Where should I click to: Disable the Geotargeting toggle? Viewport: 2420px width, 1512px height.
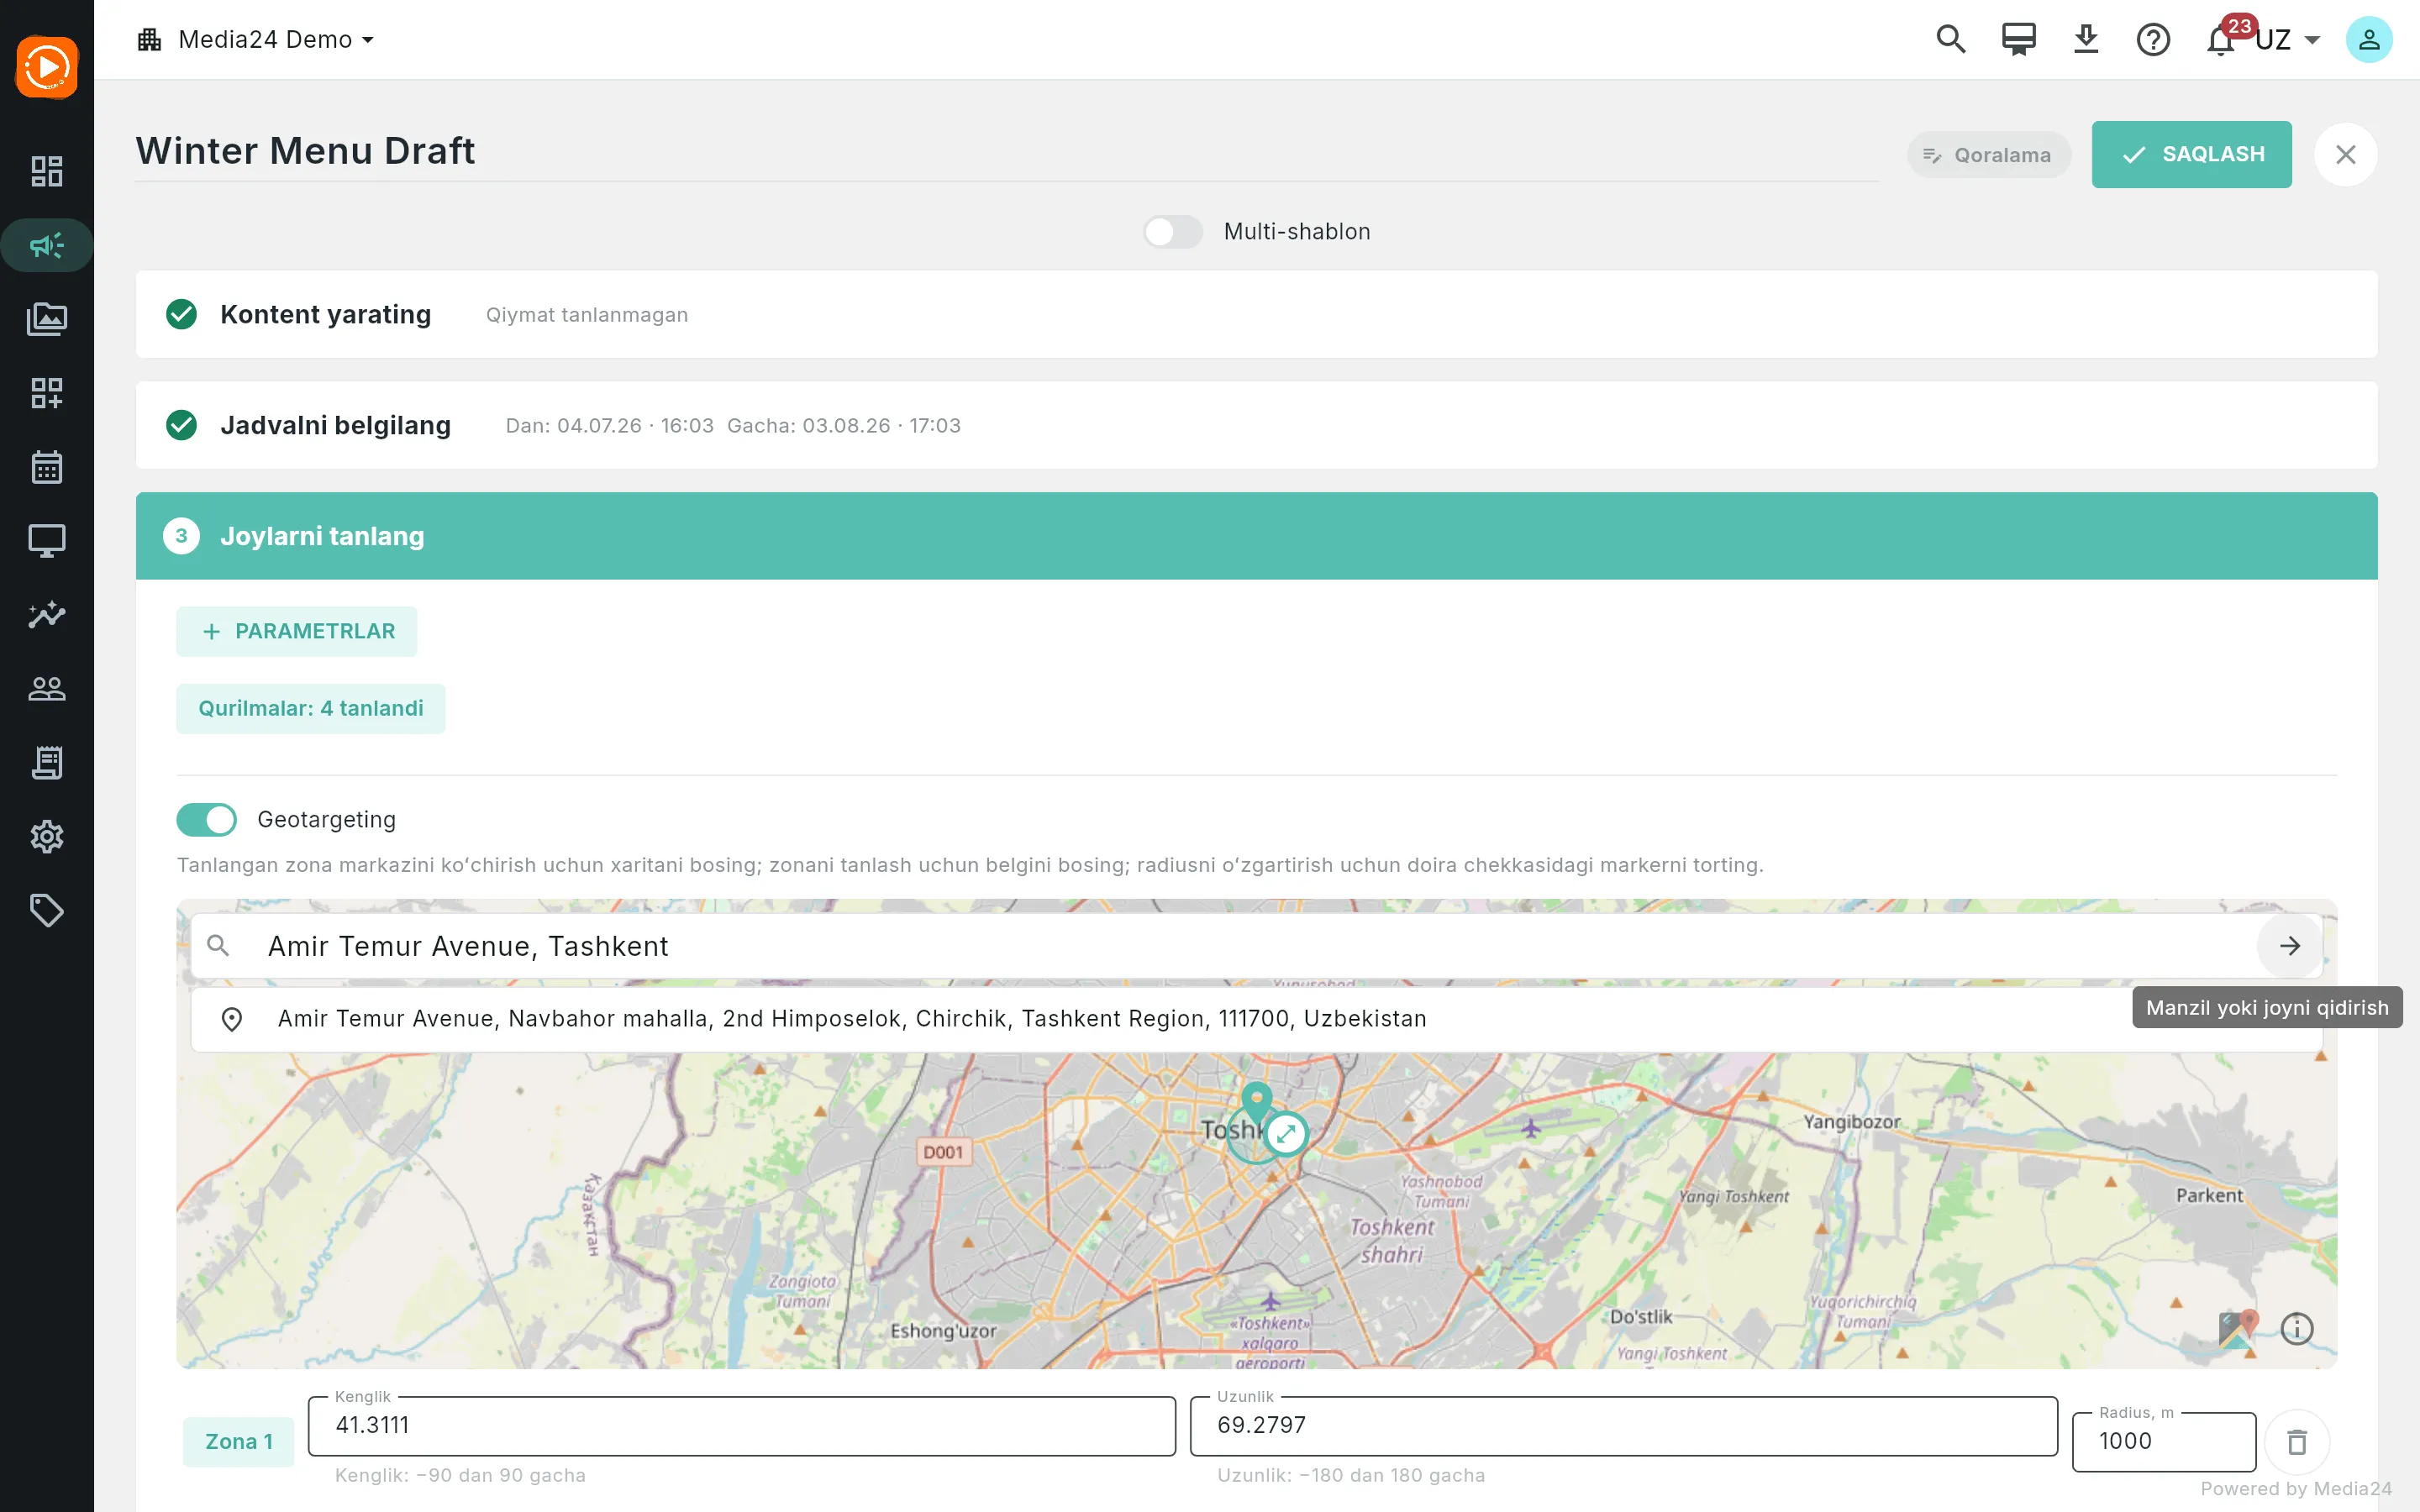[207, 819]
